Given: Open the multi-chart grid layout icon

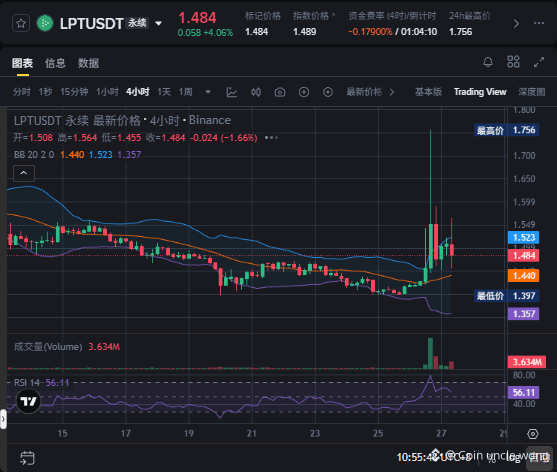Looking at the screenshot, I should pos(513,62).
